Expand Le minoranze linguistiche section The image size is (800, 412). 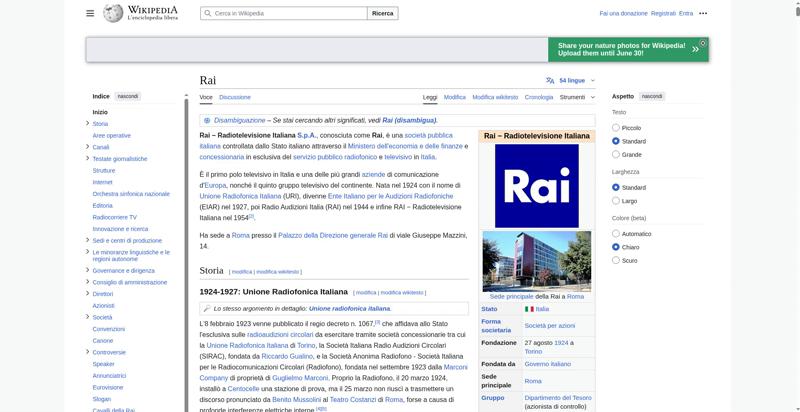pos(88,252)
